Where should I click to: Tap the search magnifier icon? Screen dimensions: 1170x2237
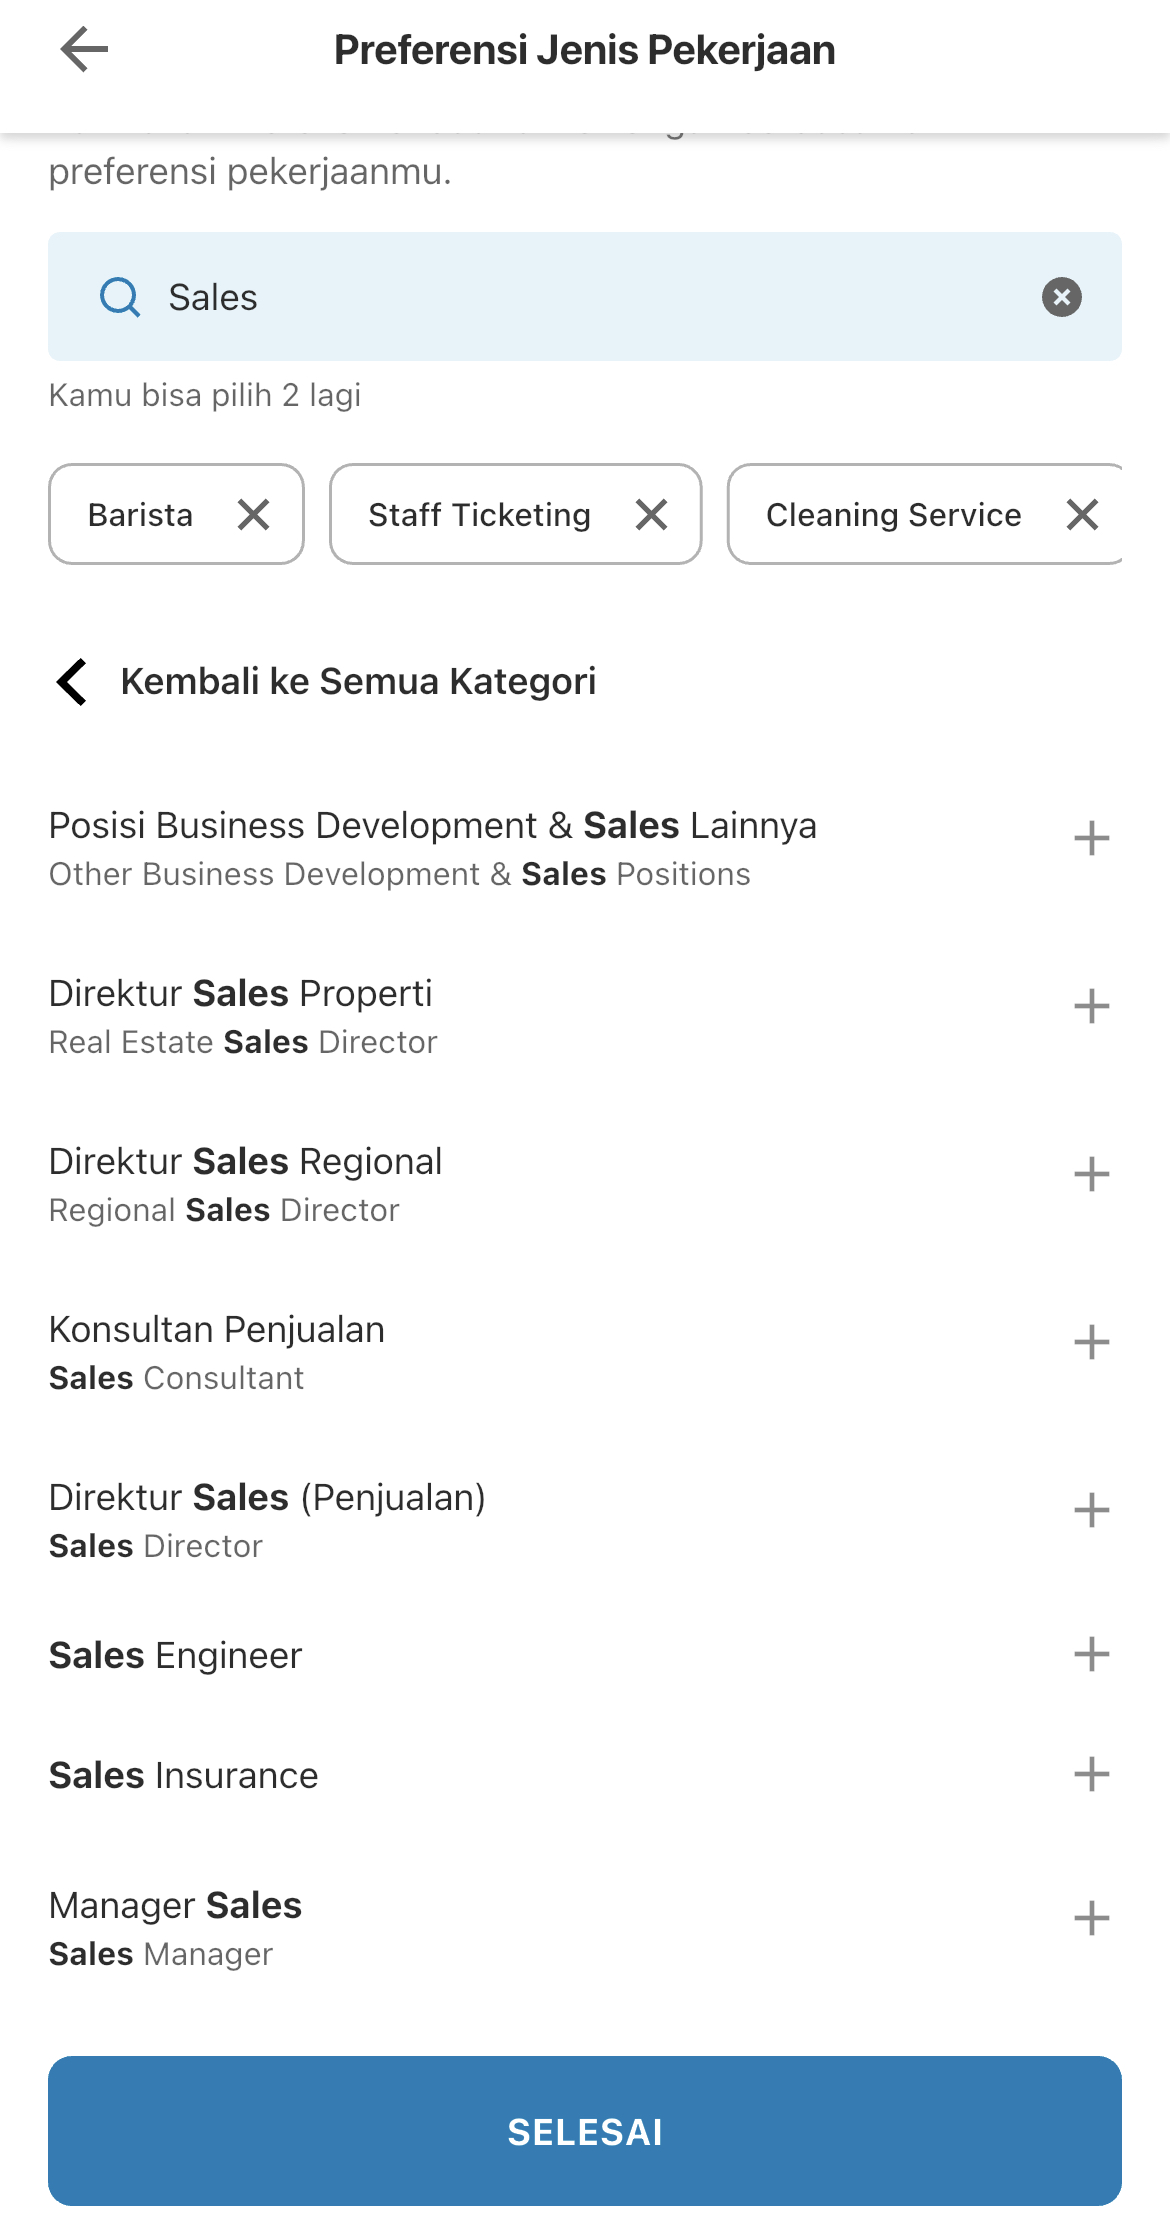click(120, 297)
